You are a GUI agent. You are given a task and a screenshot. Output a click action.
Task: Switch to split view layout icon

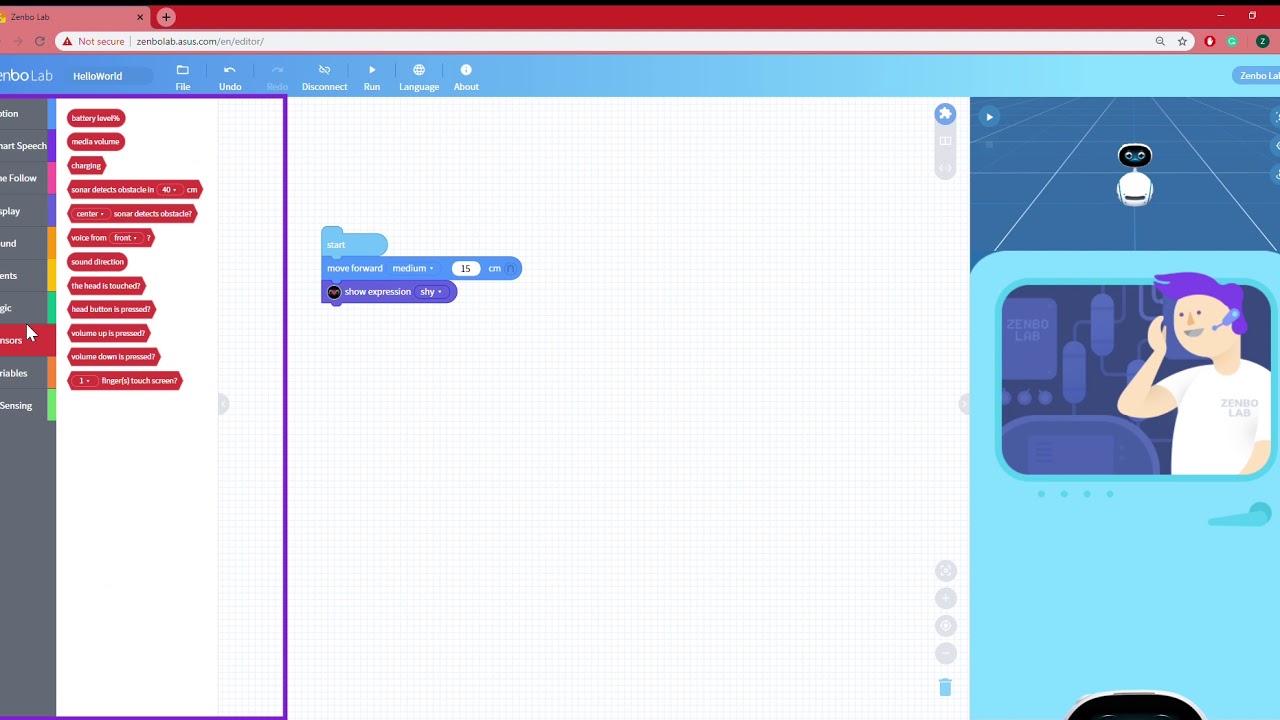coord(945,141)
